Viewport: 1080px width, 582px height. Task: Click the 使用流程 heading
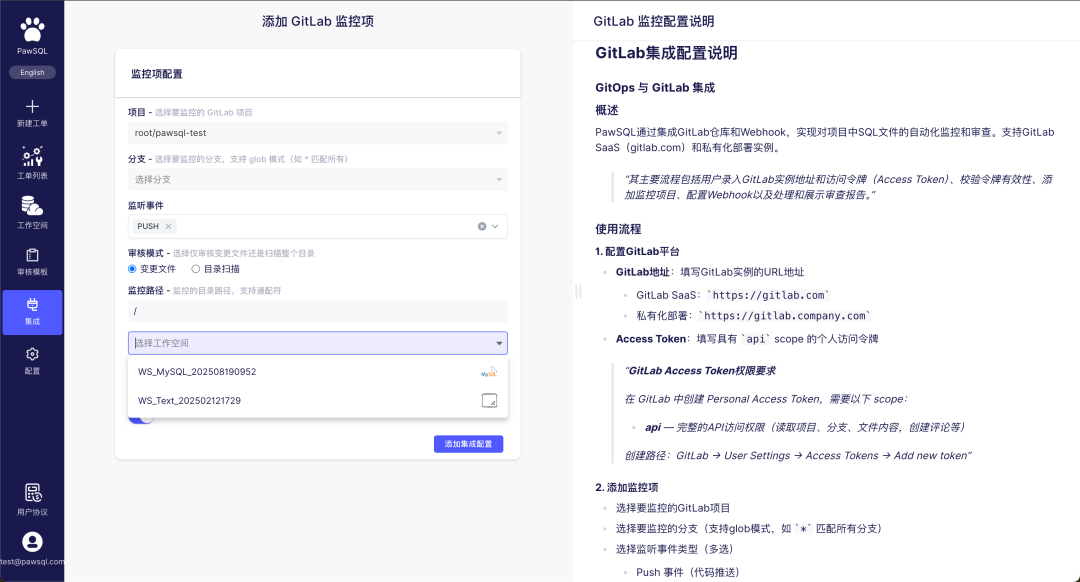(618, 229)
